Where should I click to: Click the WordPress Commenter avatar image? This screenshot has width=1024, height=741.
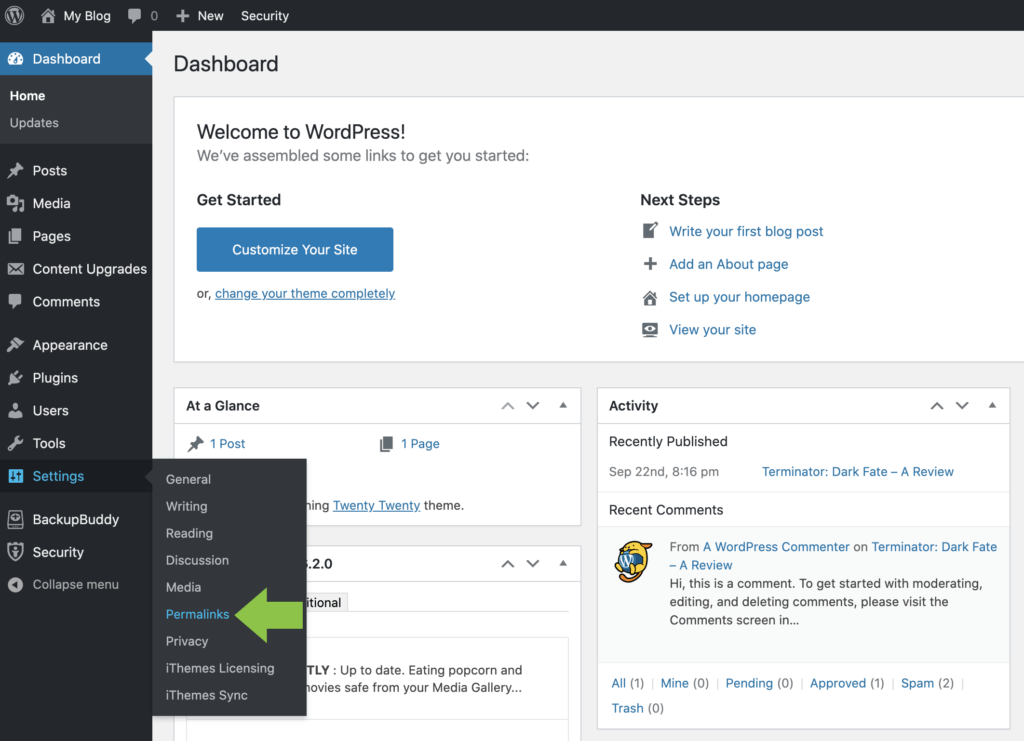[x=633, y=562]
